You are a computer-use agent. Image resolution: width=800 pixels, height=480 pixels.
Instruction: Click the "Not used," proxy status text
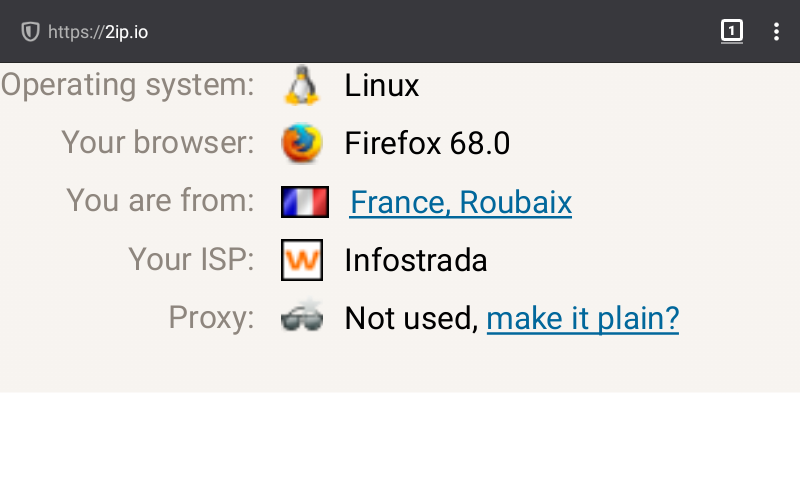[411, 319]
